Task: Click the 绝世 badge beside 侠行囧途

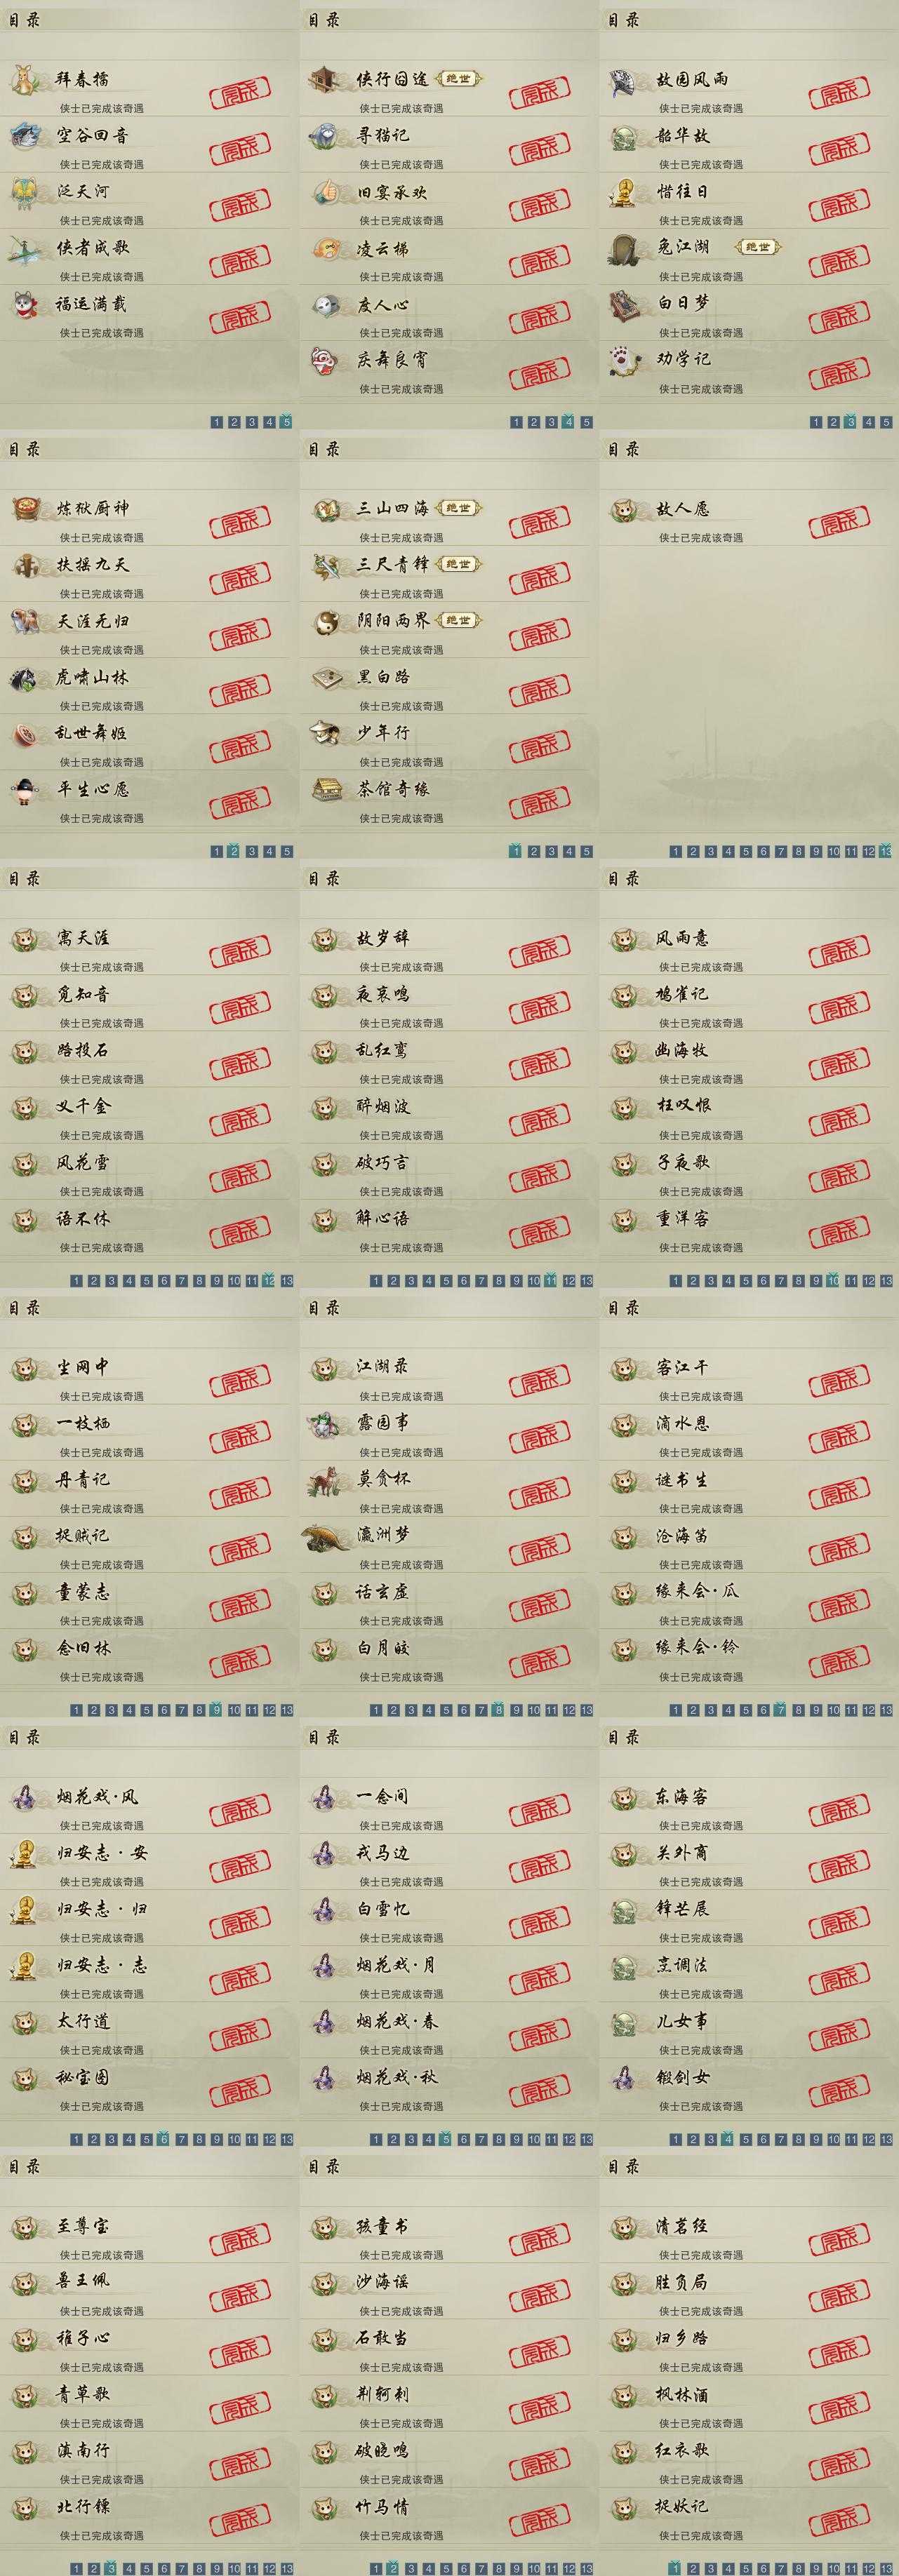Action: 458,79
